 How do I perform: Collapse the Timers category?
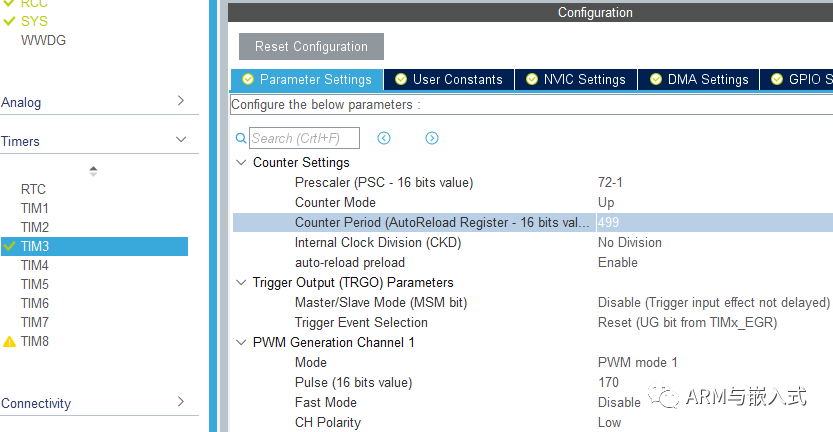pyautogui.click(x=181, y=141)
